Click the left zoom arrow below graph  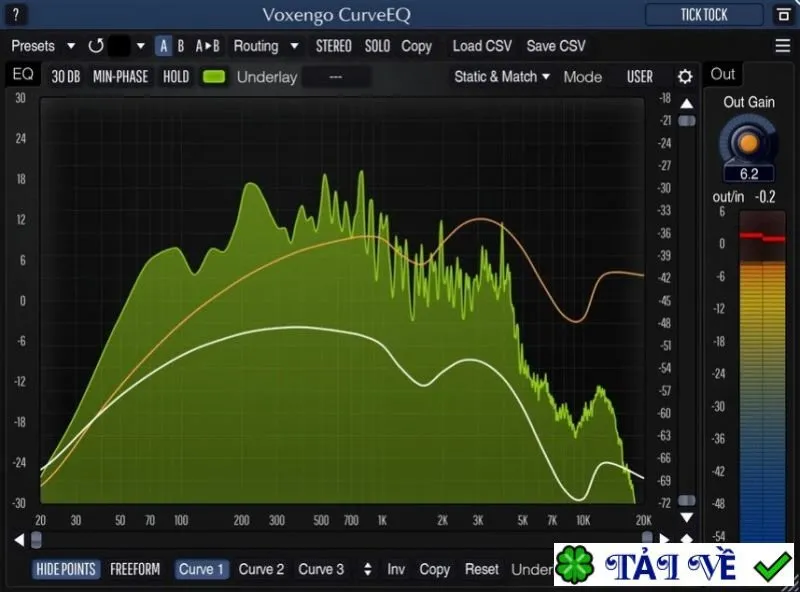pos(19,539)
